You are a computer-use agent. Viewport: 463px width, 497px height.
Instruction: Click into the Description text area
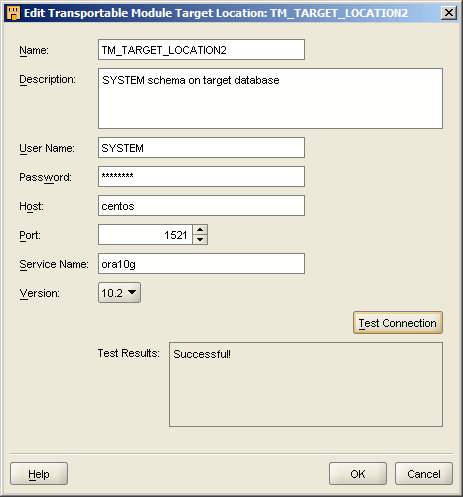pos(270,98)
